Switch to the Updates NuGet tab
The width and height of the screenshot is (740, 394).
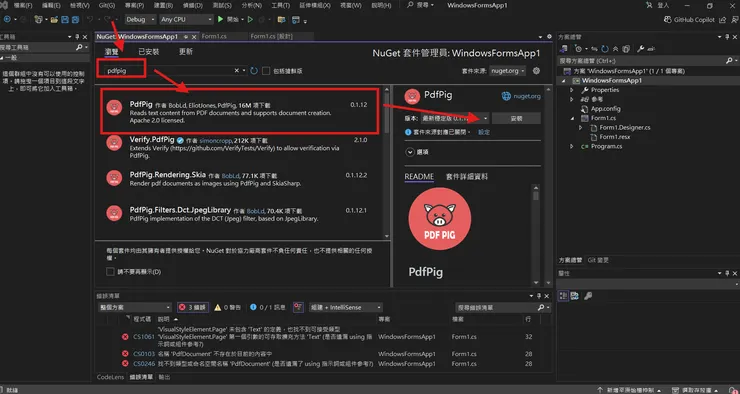coord(185,52)
